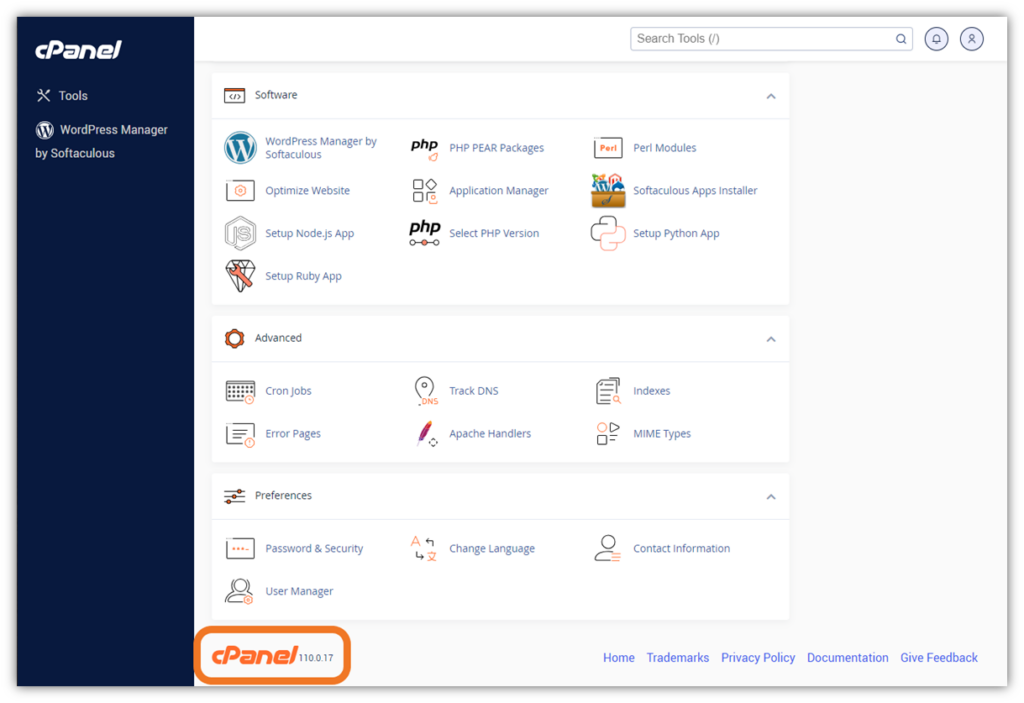Open the Select PHP Version text link
This screenshot has height=703, width=1024.
494,233
